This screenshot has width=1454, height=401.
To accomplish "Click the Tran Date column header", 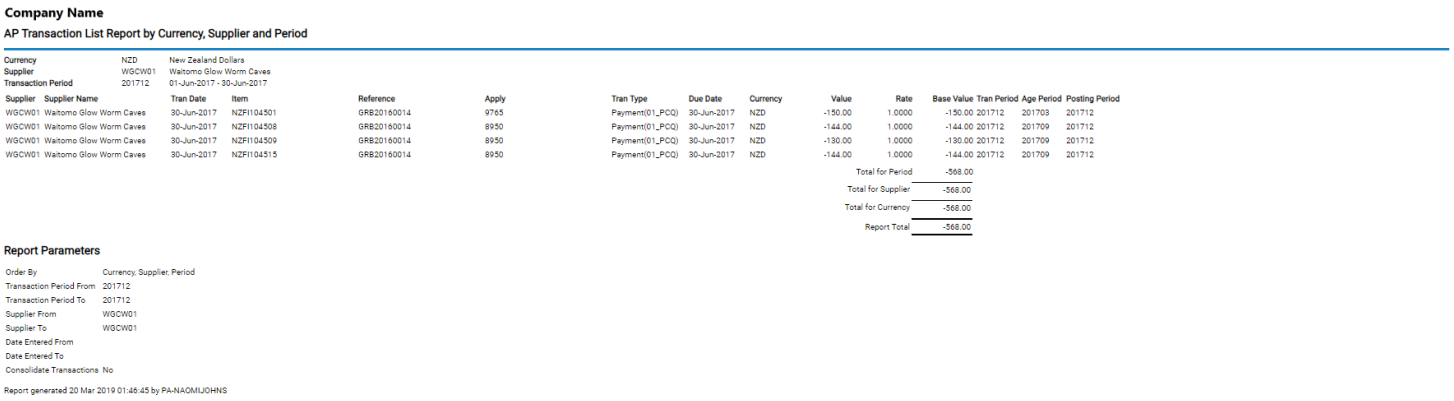I will pyautogui.click(x=188, y=99).
